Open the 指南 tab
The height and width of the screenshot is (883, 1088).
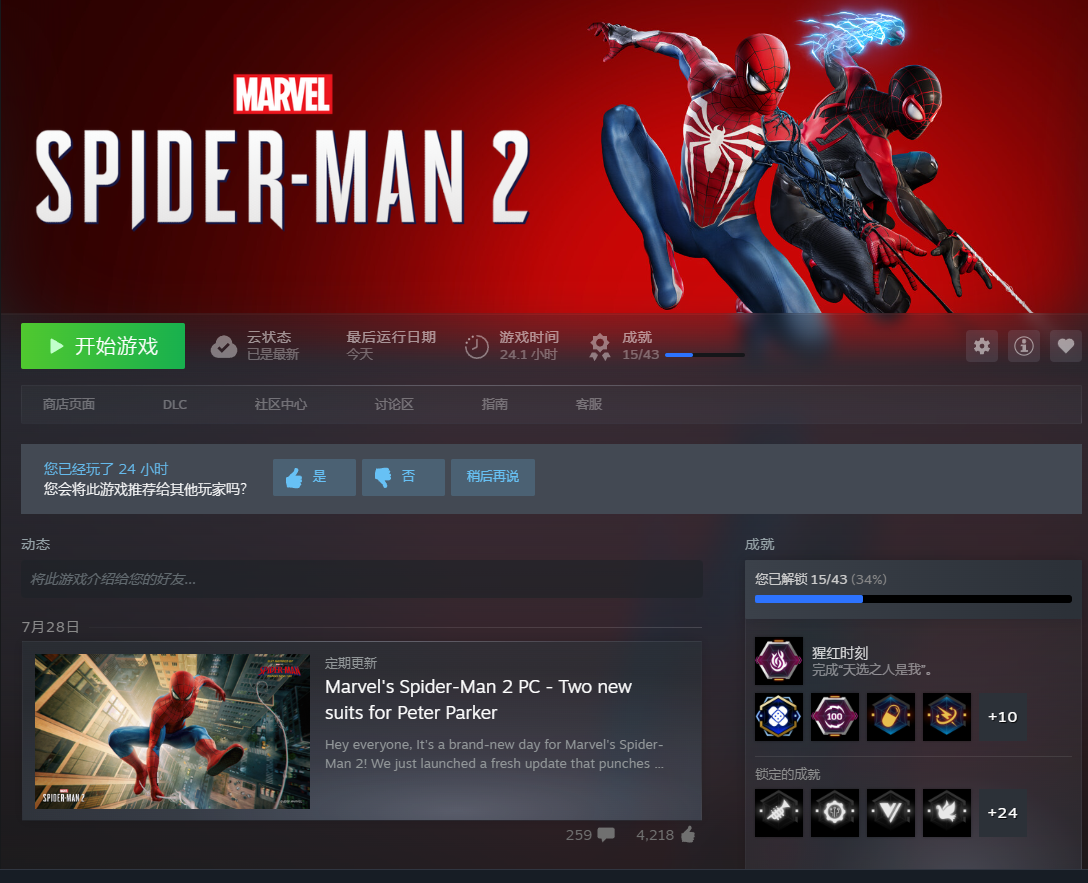pyautogui.click(x=495, y=404)
